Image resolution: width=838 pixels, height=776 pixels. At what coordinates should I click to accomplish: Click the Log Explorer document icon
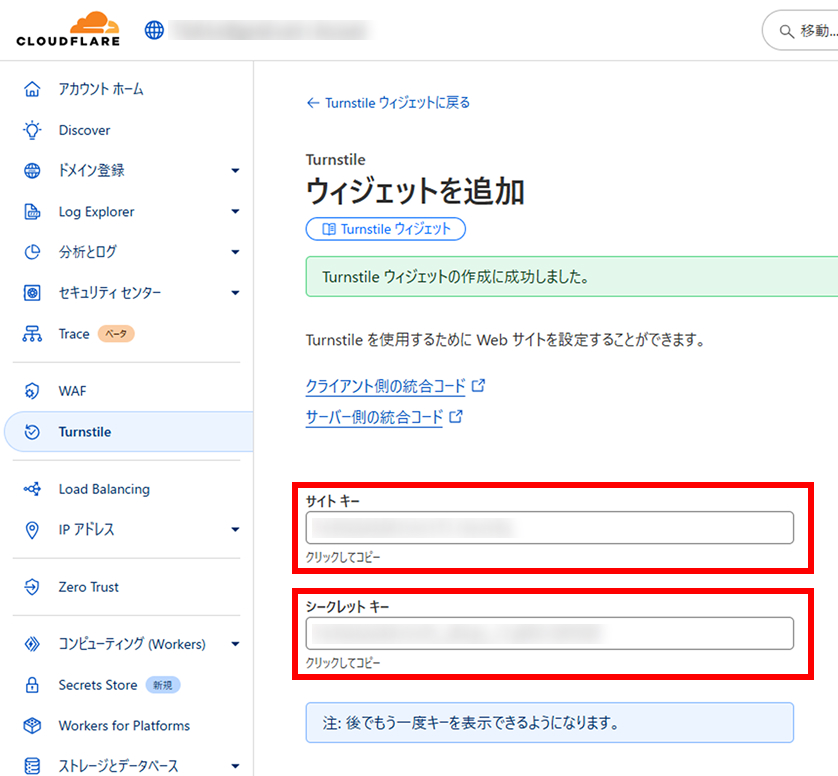pyautogui.click(x=32, y=212)
